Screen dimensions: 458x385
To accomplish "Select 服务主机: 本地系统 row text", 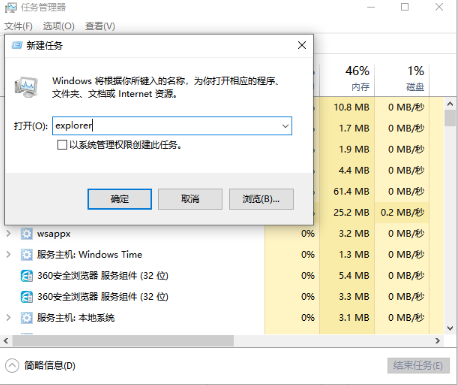I will [x=76, y=318].
